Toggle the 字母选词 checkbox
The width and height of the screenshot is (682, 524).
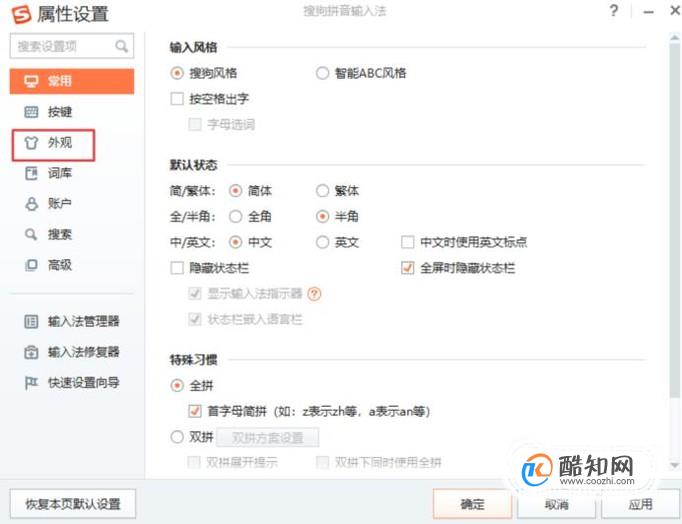point(194,124)
